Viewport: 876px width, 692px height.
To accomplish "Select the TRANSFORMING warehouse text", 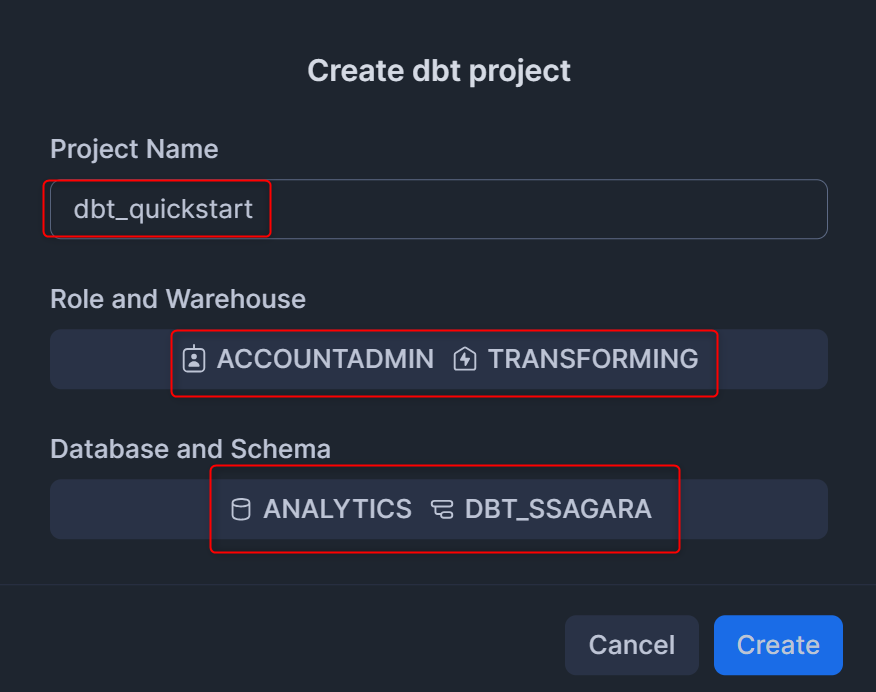I will [x=593, y=359].
